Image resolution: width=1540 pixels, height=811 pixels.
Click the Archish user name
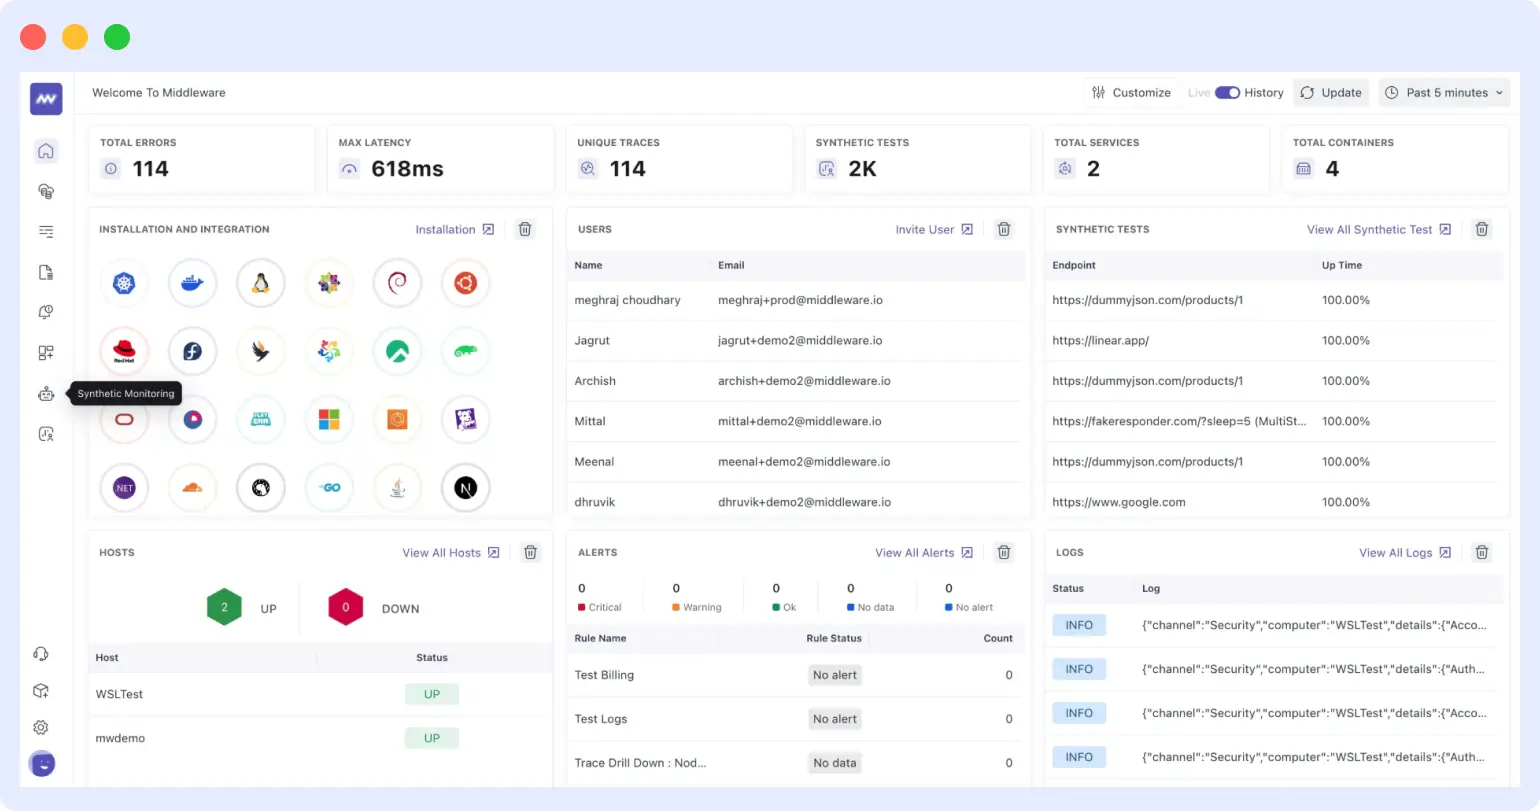click(x=595, y=381)
